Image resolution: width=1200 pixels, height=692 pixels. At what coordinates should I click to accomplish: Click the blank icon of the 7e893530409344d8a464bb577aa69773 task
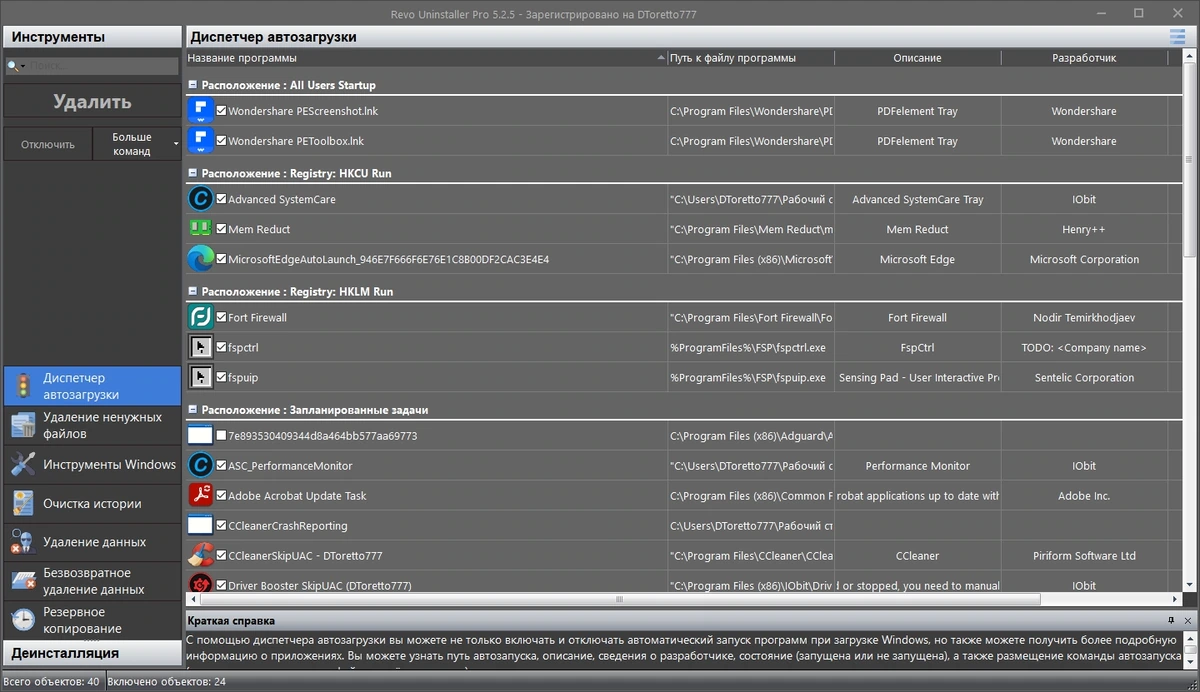point(201,436)
